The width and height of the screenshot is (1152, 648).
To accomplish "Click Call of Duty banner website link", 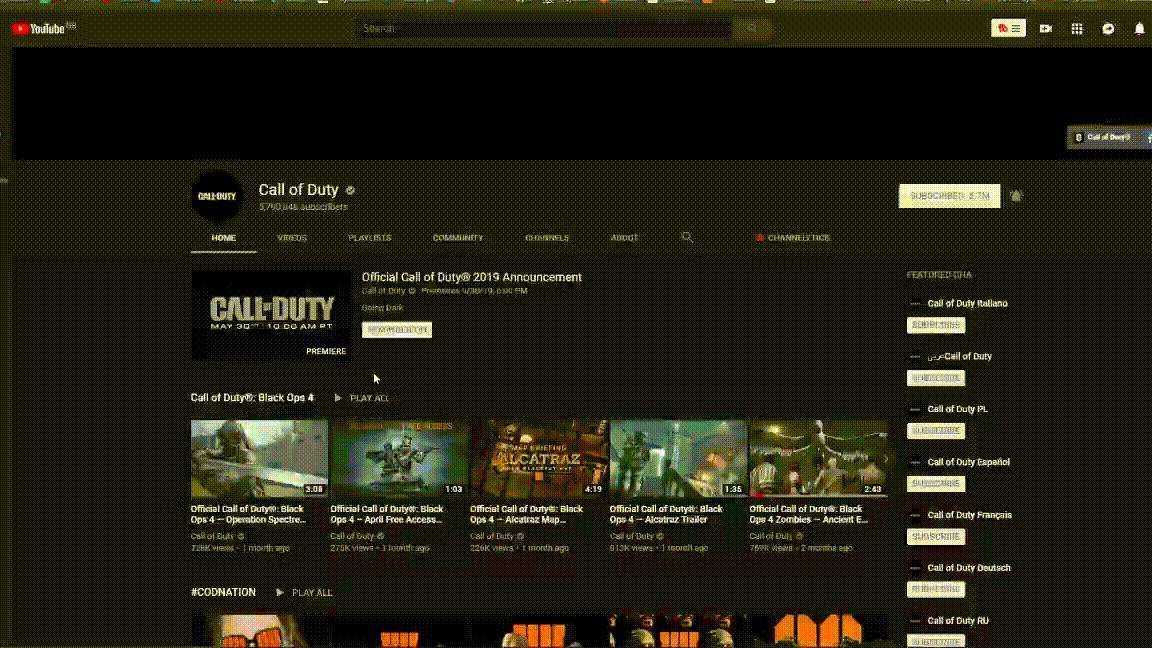I will (1104, 137).
